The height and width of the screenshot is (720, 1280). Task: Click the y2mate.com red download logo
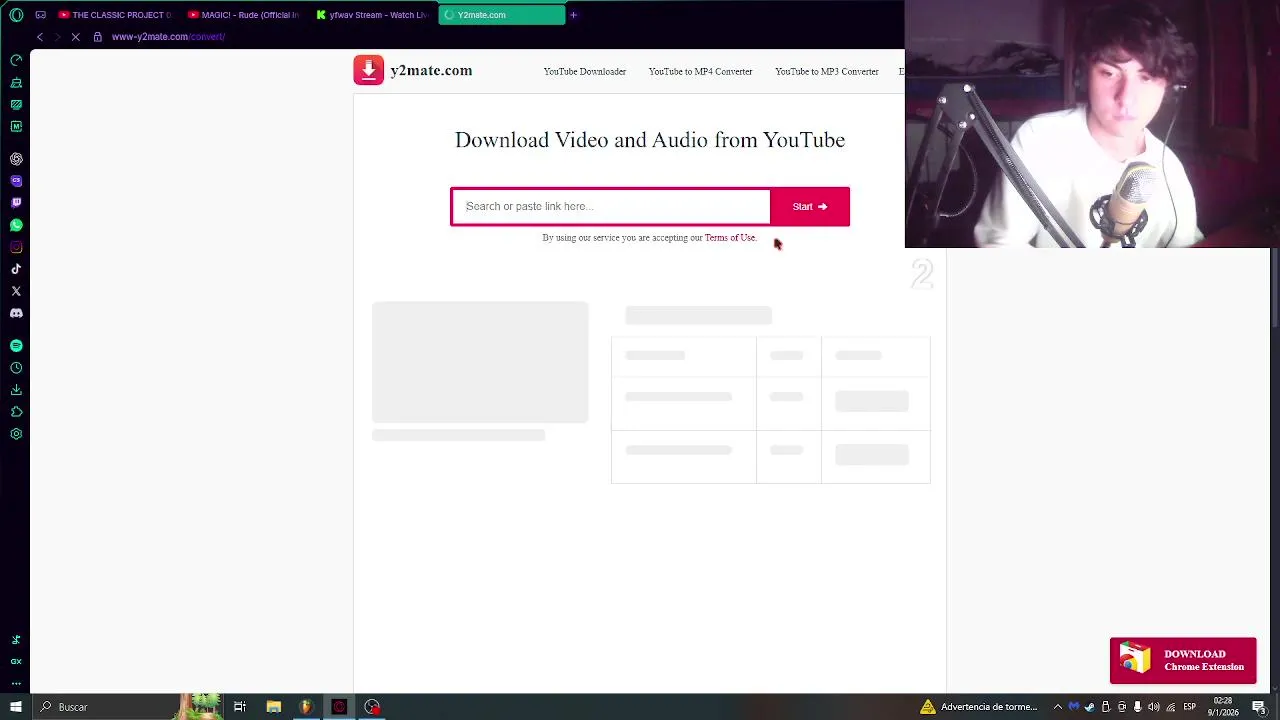tap(368, 70)
